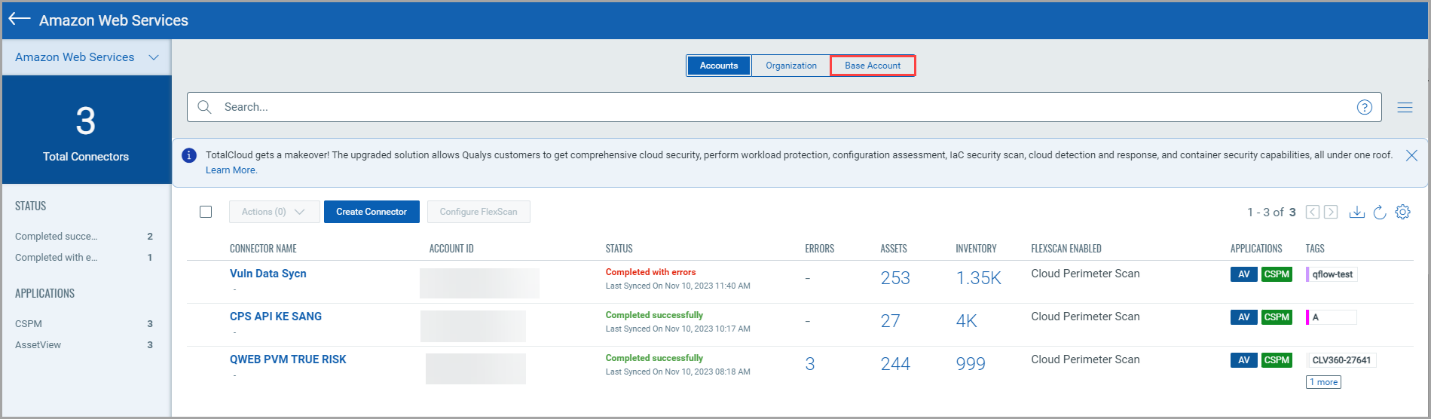
Task: Click the Create Connector button
Action: click(x=372, y=212)
